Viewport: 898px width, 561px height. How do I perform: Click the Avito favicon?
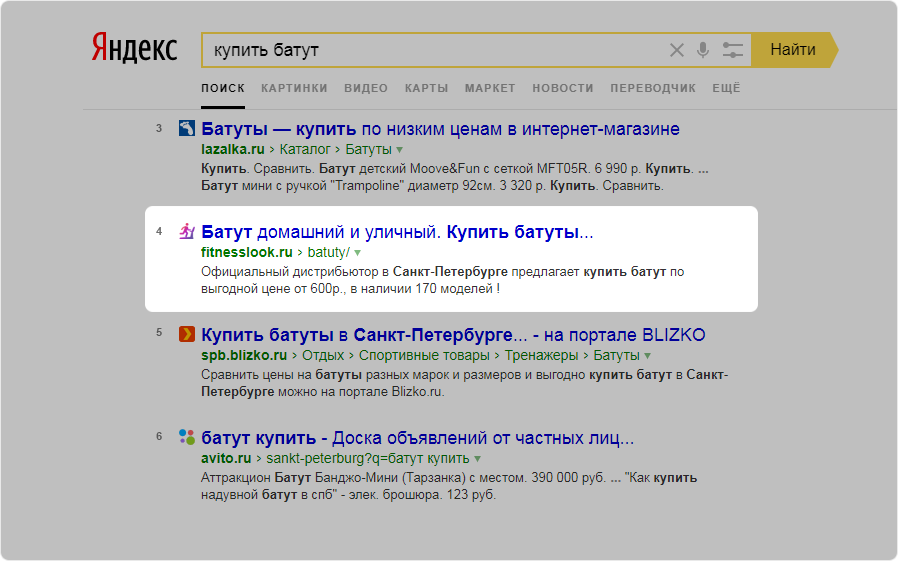(x=186, y=437)
